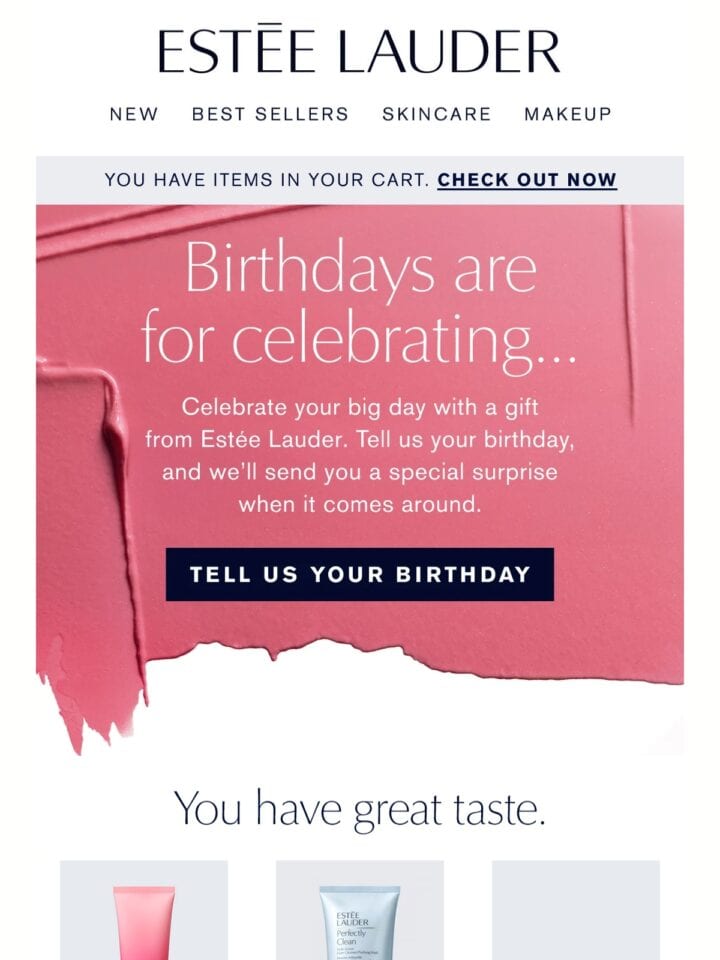Click the 'special surprise' text line

click(359, 472)
